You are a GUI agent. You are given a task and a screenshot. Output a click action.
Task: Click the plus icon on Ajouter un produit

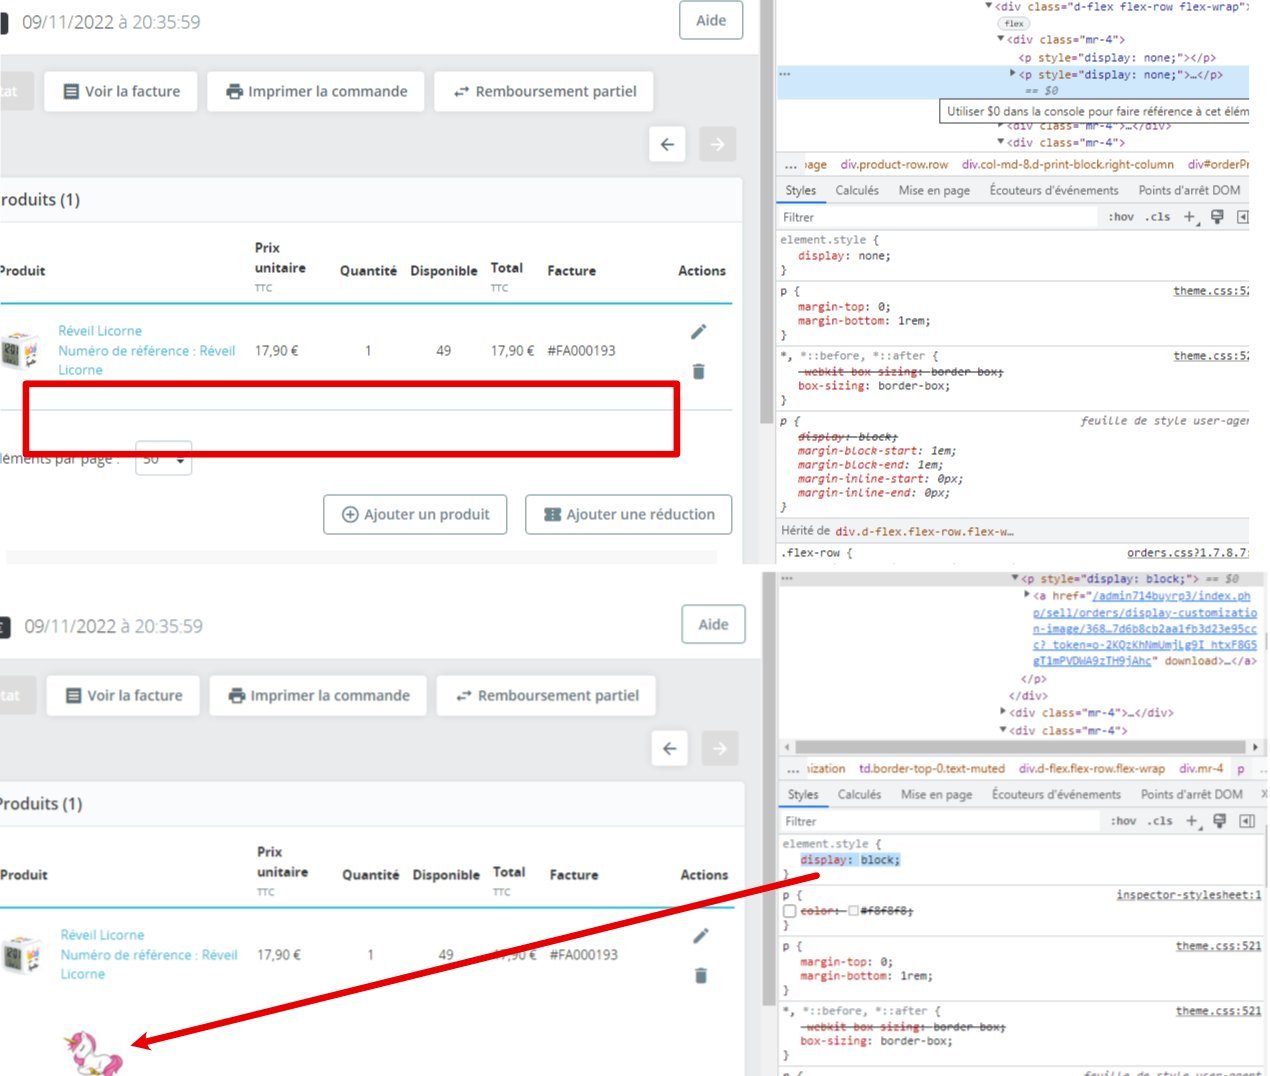[x=350, y=515]
